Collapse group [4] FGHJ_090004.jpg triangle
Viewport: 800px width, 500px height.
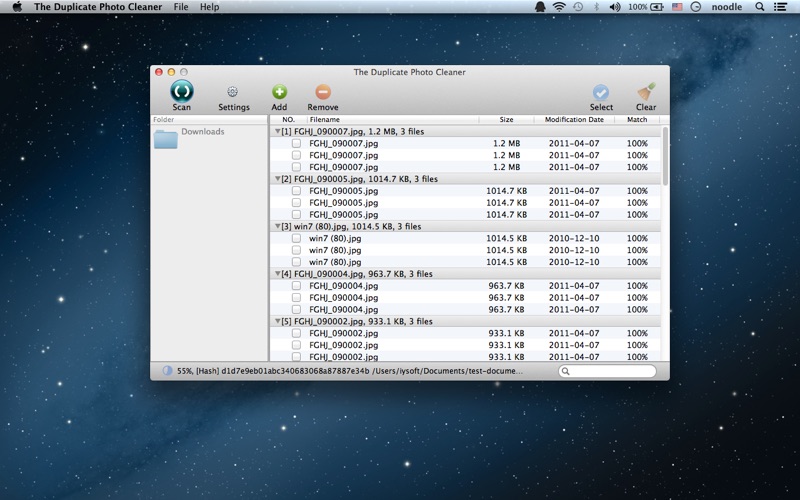(278, 273)
